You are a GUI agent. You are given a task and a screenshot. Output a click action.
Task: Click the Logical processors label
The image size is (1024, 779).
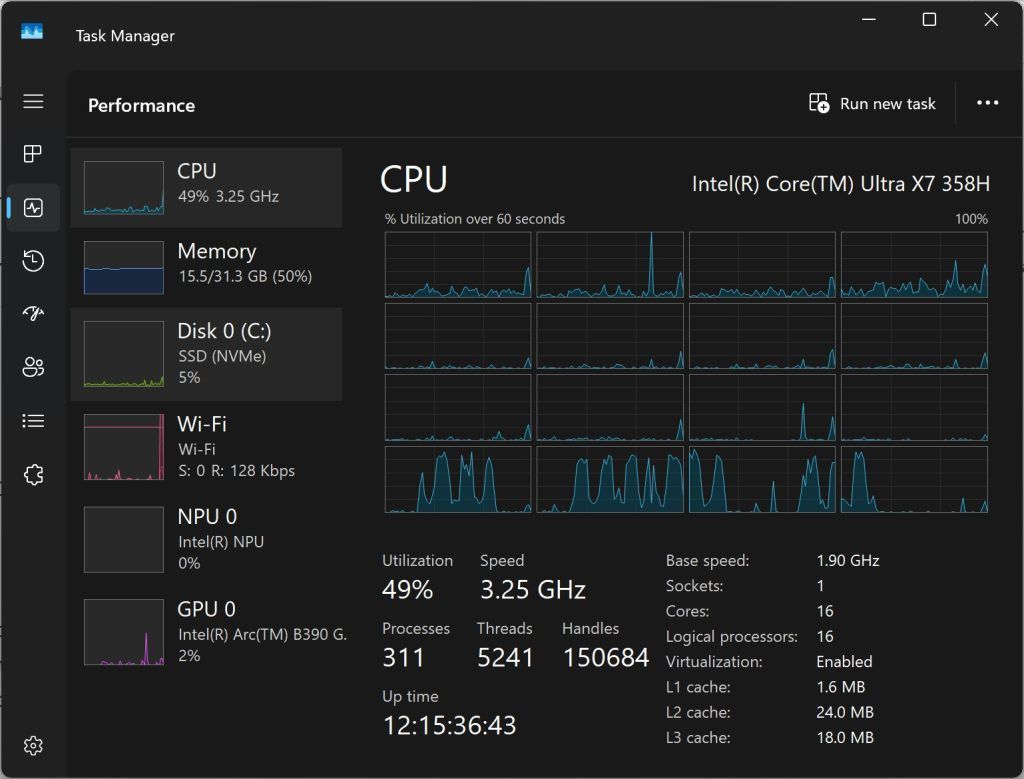click(731, 637)
